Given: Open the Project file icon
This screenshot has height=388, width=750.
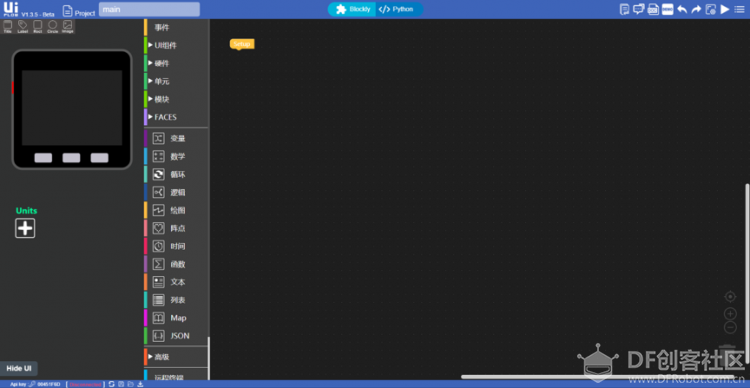Looking at the screenshot, I should tap(68, 11).
